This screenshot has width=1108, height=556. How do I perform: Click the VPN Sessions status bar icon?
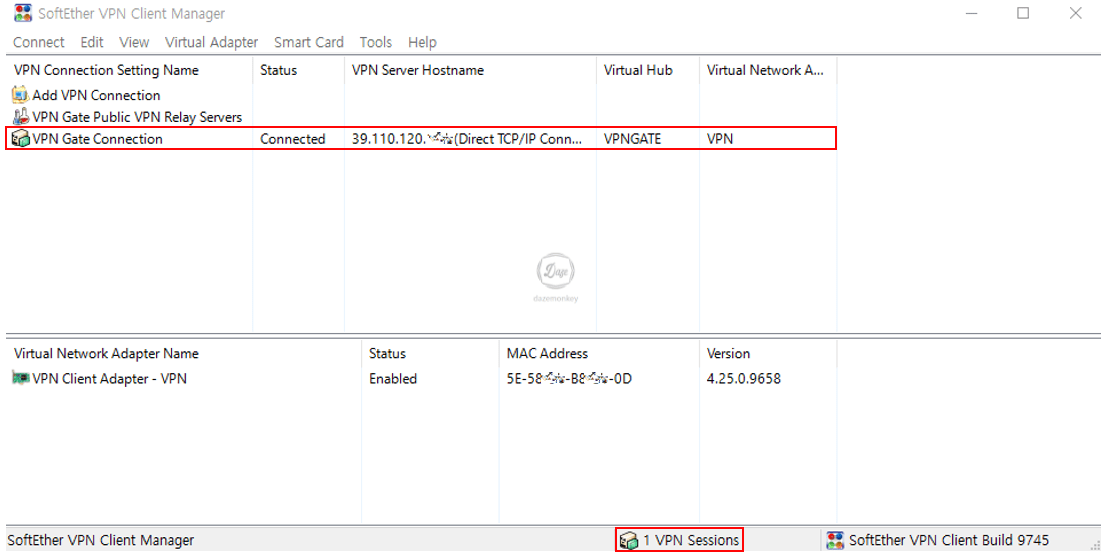click(x=628, y=540)
